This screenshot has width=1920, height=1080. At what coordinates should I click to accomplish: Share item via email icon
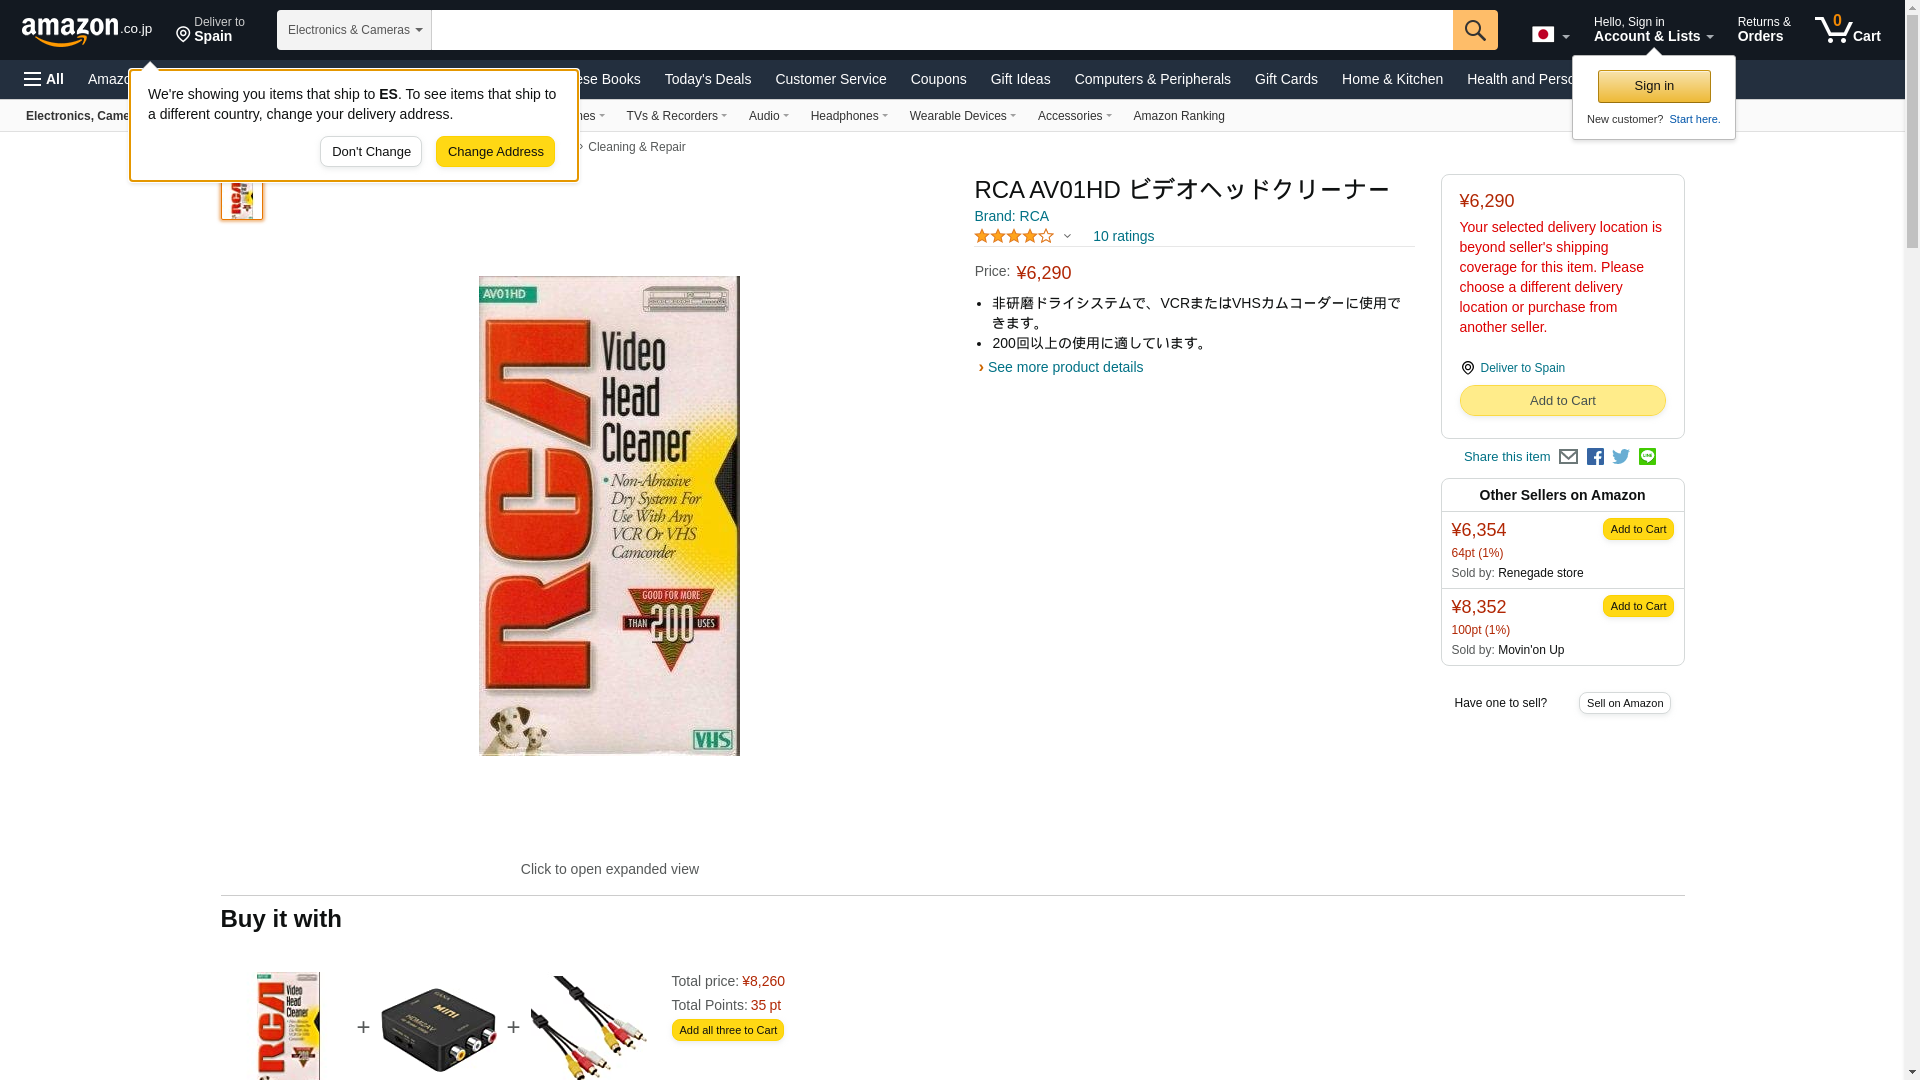pyautogui.click(x=1568, y=457)
